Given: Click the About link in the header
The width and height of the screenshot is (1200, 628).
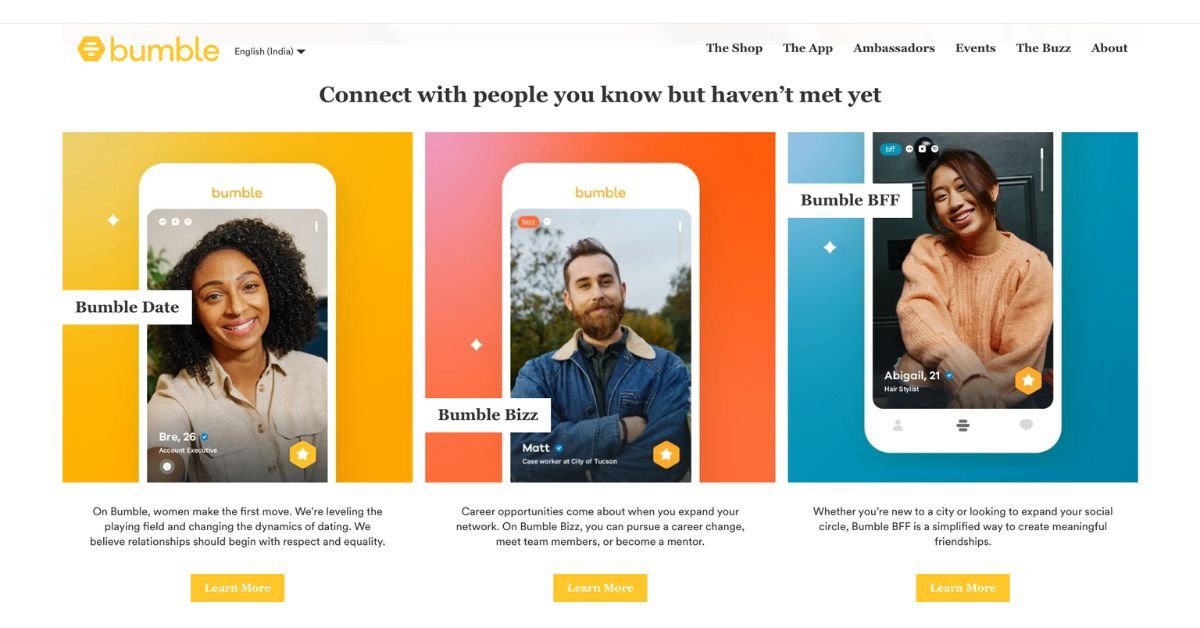Looking at the screenshot, I should (1109, 48).
